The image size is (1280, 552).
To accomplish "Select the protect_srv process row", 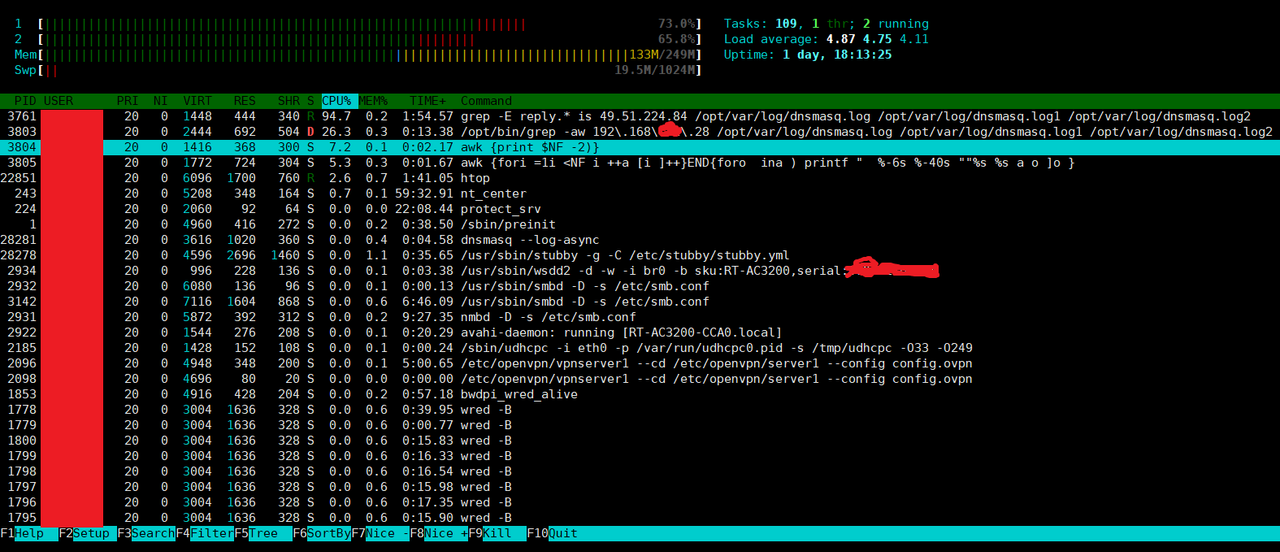I will tap(640, 209).
